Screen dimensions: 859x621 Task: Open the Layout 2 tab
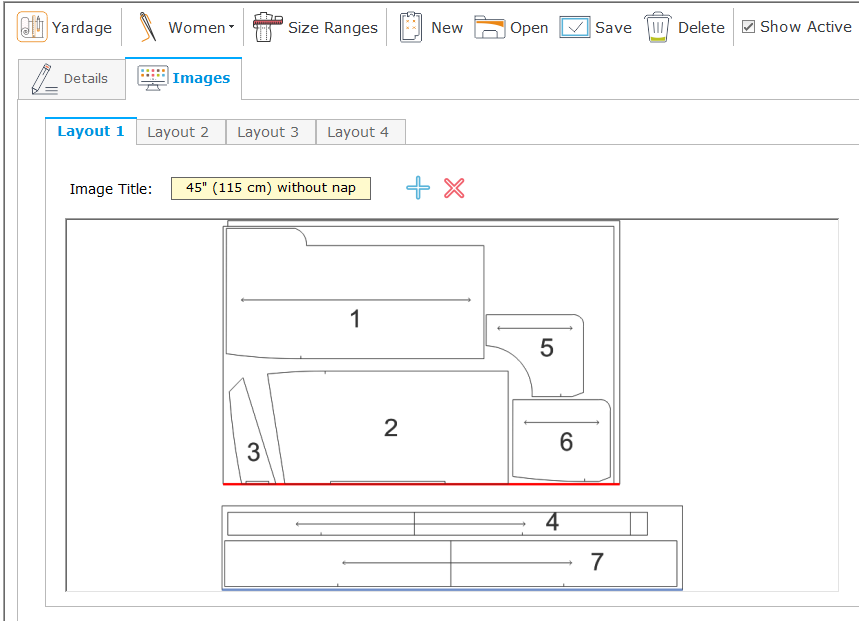click(178, 132)
